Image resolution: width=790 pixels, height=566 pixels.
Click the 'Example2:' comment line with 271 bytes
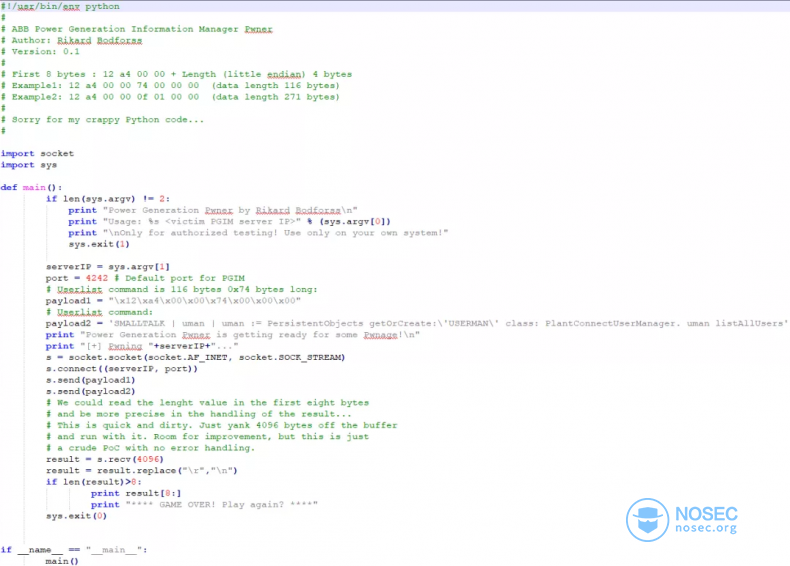pyautogui.click(x=170, y=97)
